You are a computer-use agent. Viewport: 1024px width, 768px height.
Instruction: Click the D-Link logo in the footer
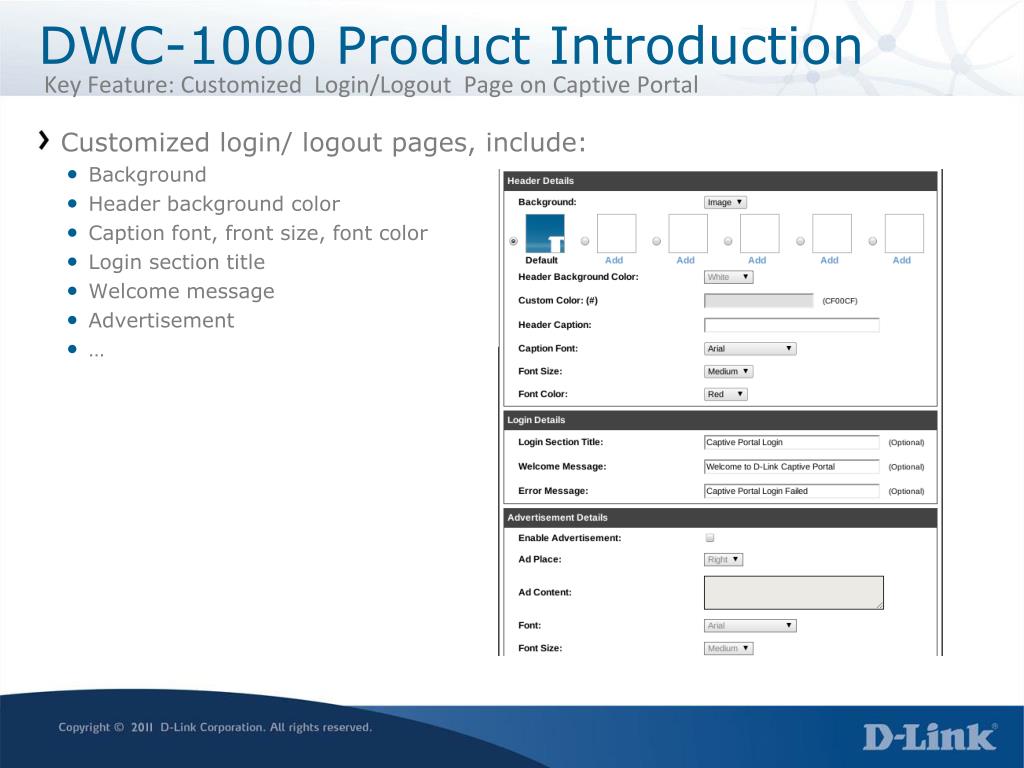point(930,737)
